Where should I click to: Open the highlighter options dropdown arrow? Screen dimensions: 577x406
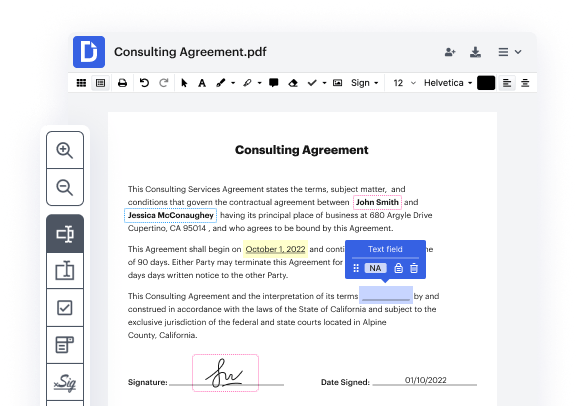tap(259, 83)
